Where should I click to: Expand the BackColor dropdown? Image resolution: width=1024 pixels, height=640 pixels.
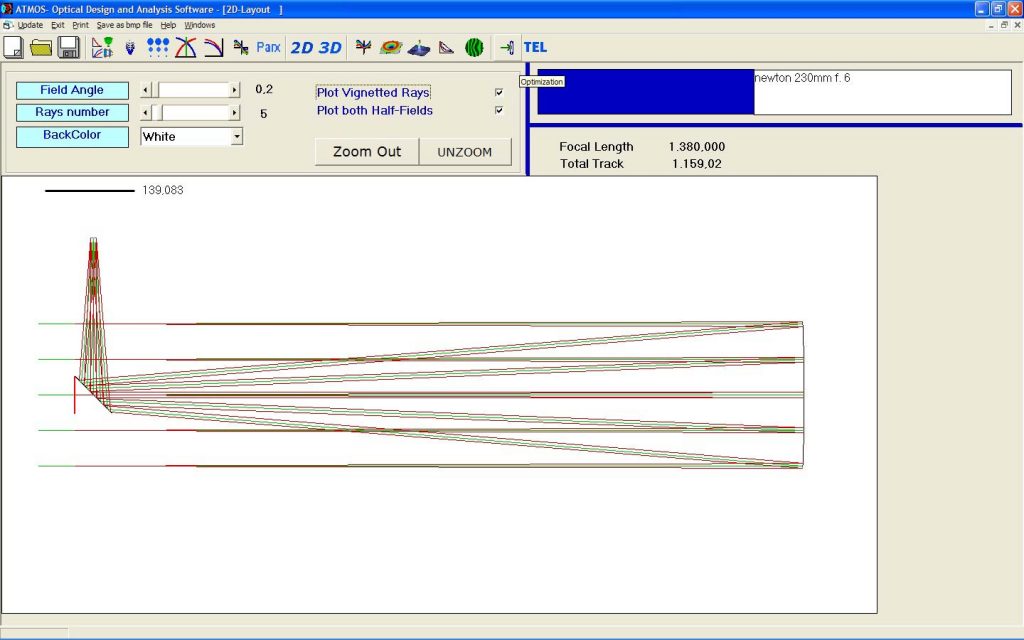click(x=236, y=136)
